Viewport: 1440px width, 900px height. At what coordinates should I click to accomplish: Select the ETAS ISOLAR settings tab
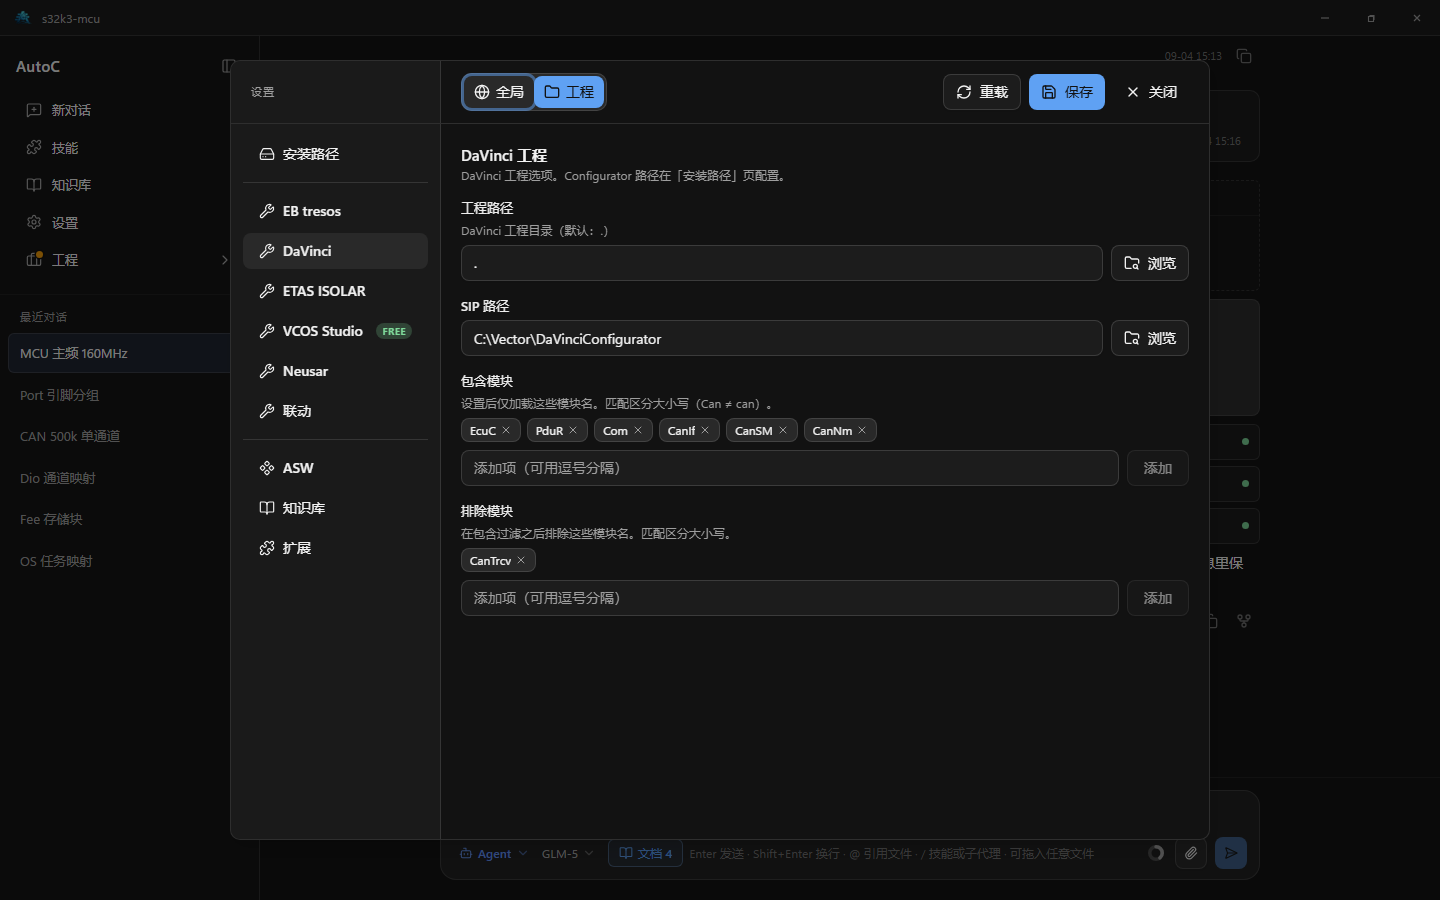point(336,291)
